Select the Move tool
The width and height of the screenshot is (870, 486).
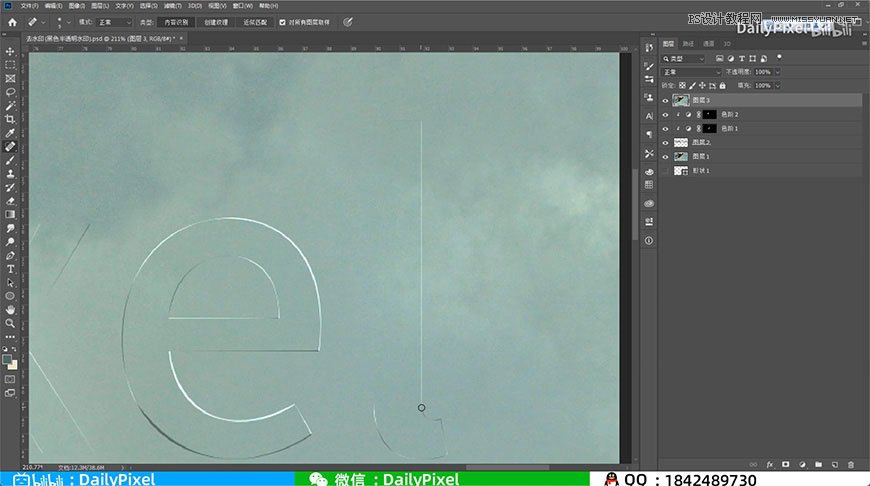tap(10, 52)
